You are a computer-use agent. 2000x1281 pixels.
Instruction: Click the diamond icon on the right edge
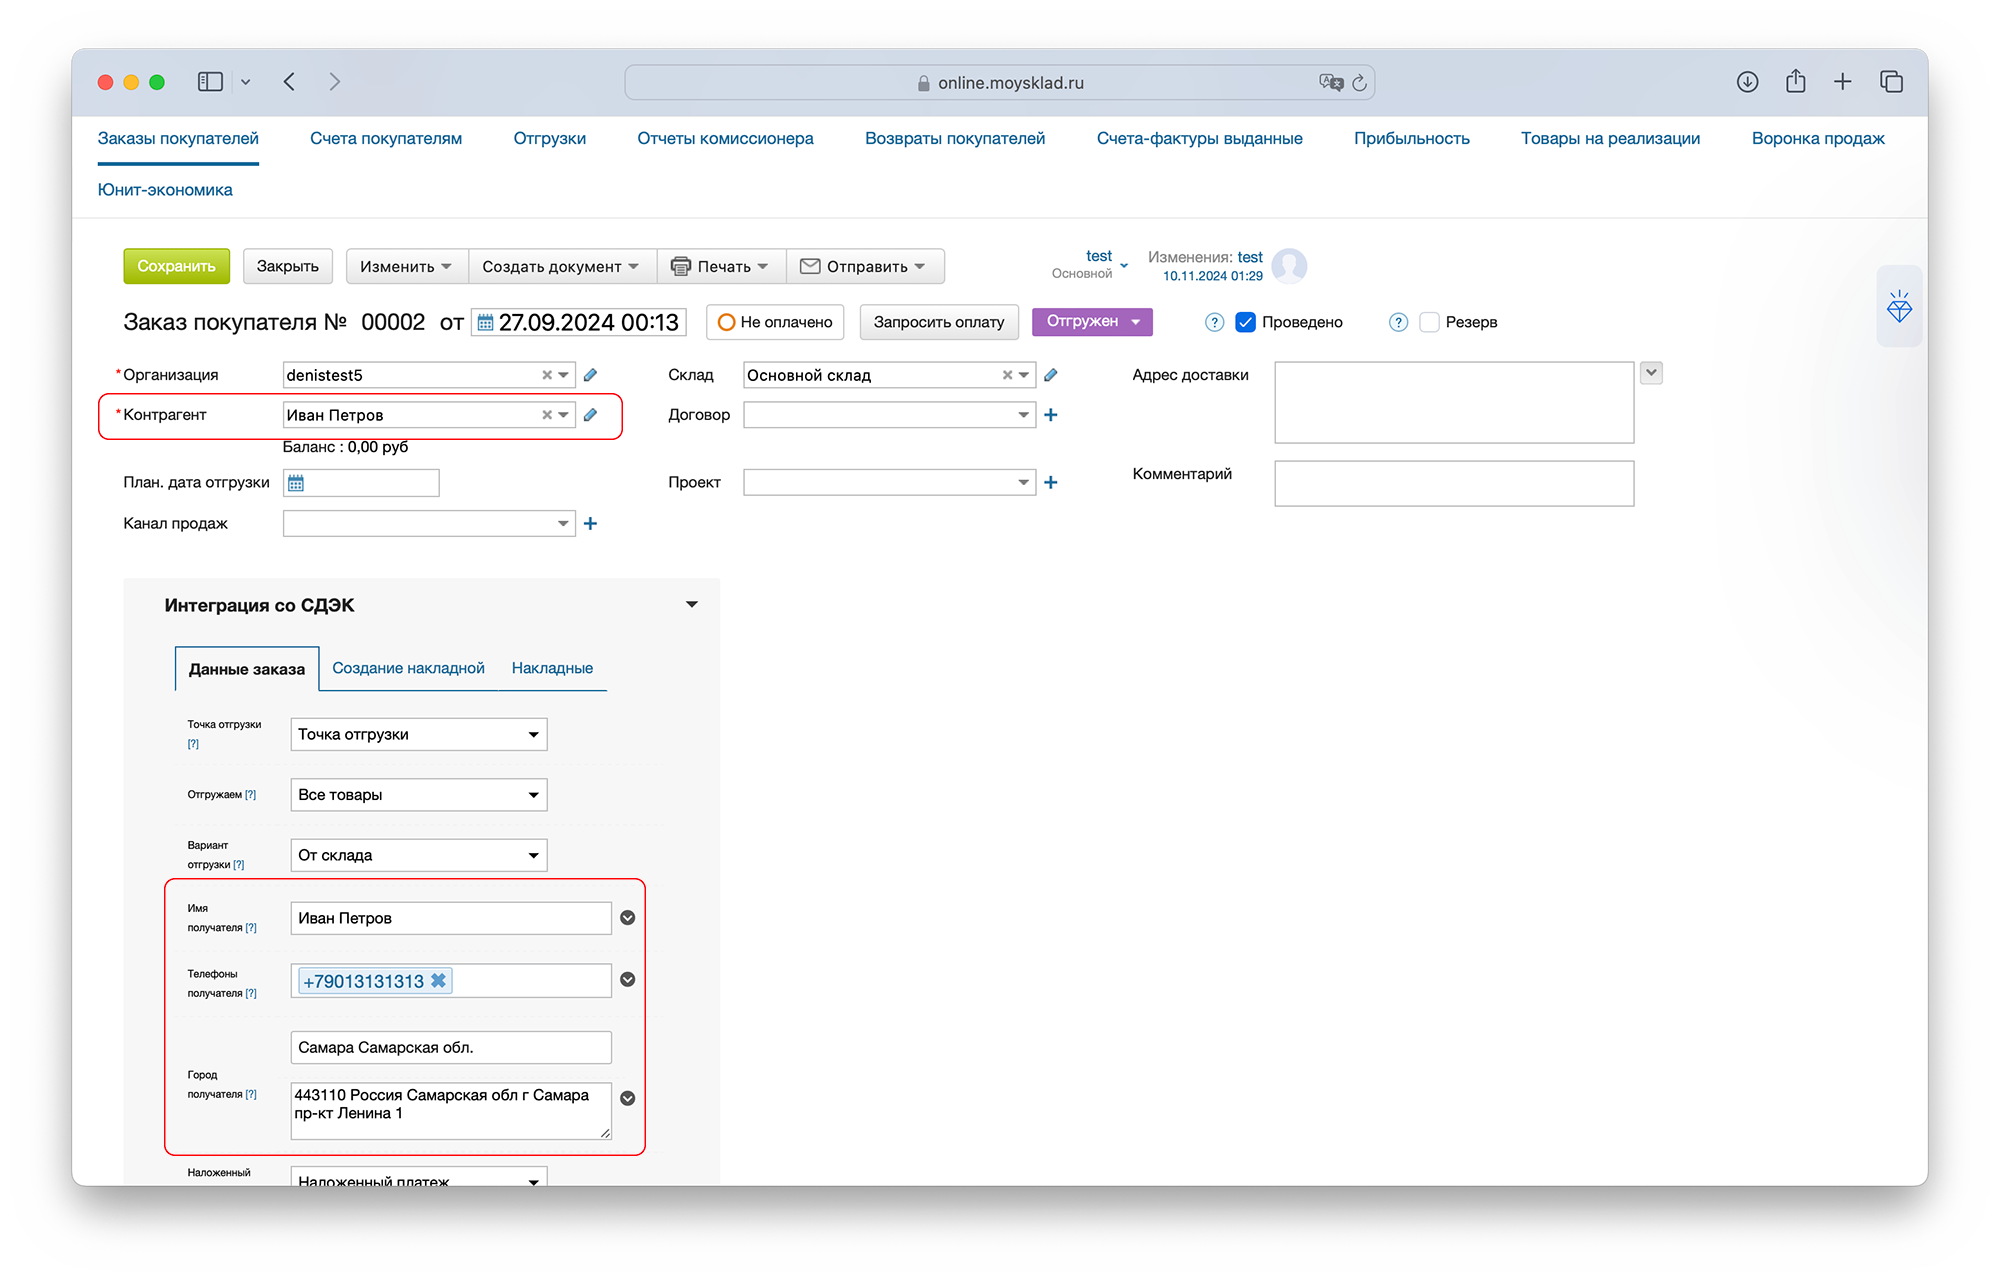[x=1899, y=307]
